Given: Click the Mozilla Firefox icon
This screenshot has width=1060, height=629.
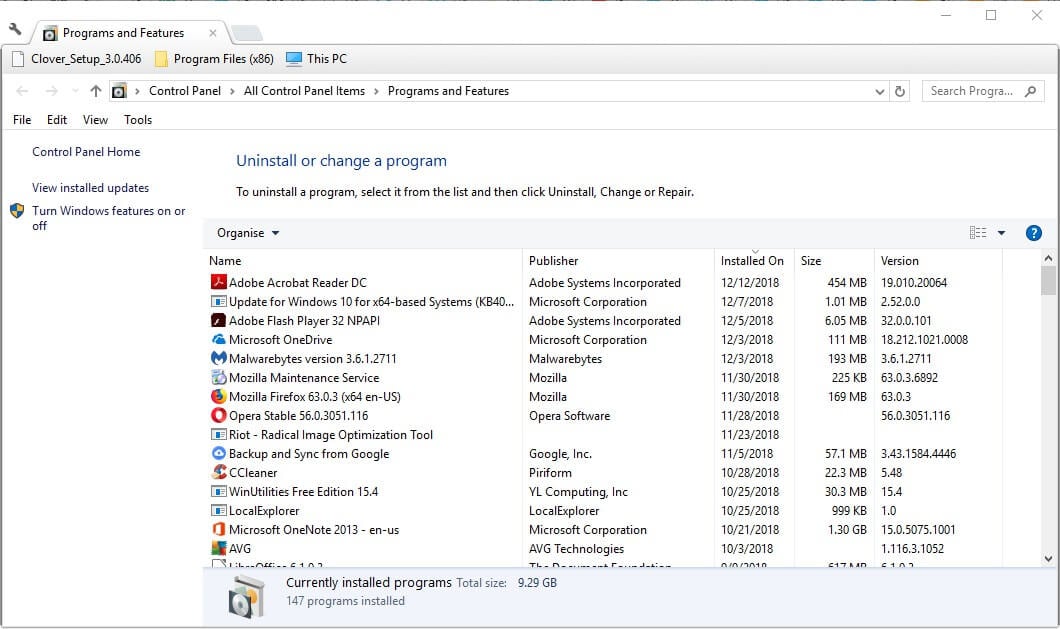Looking at the screenshot, I should [218, 396].
